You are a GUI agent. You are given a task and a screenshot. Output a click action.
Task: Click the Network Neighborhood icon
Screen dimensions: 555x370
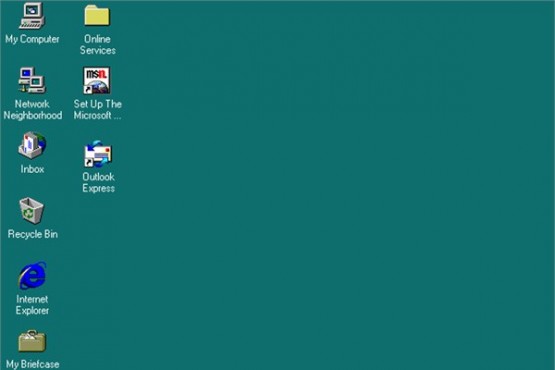(x=32, y=80)
